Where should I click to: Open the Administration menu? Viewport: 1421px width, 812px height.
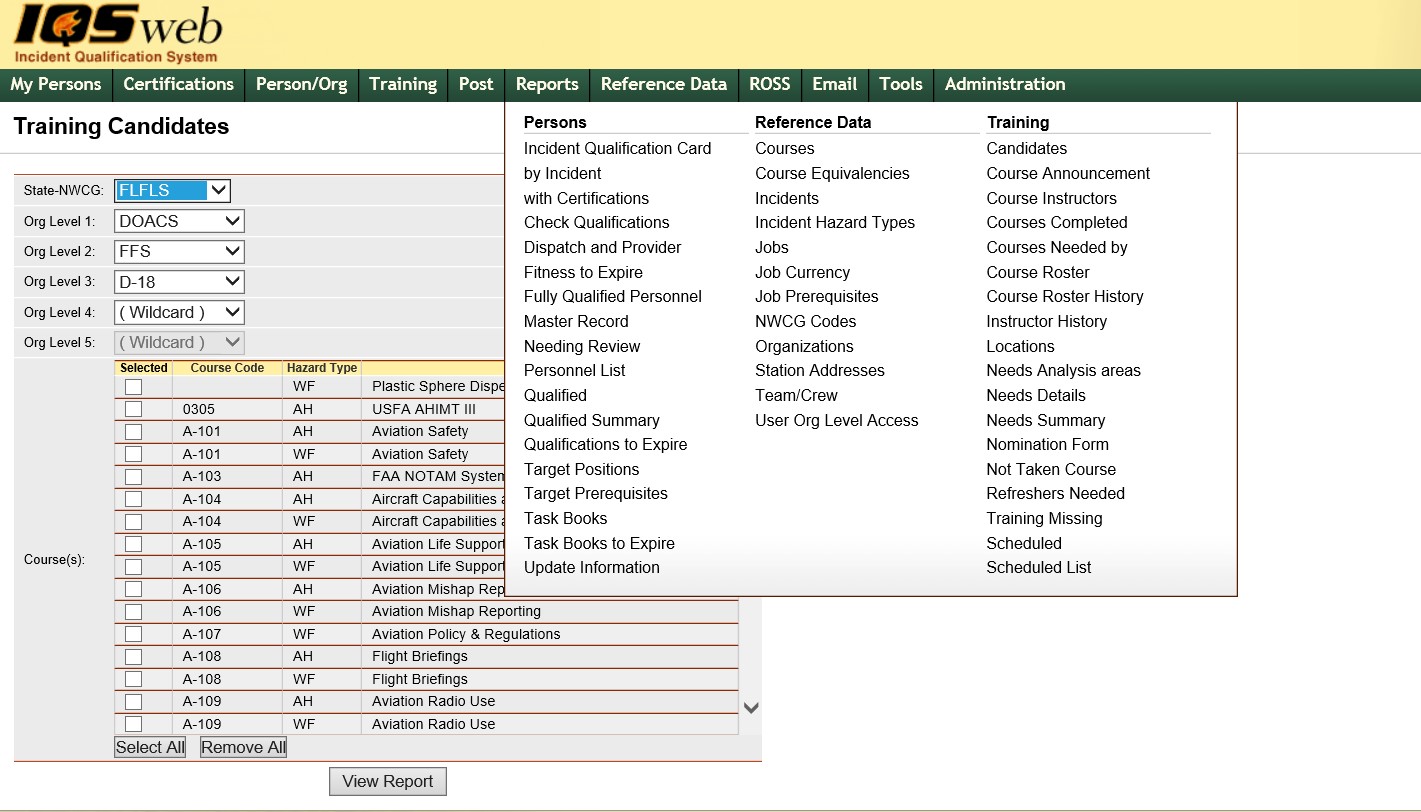point(1005,85)
